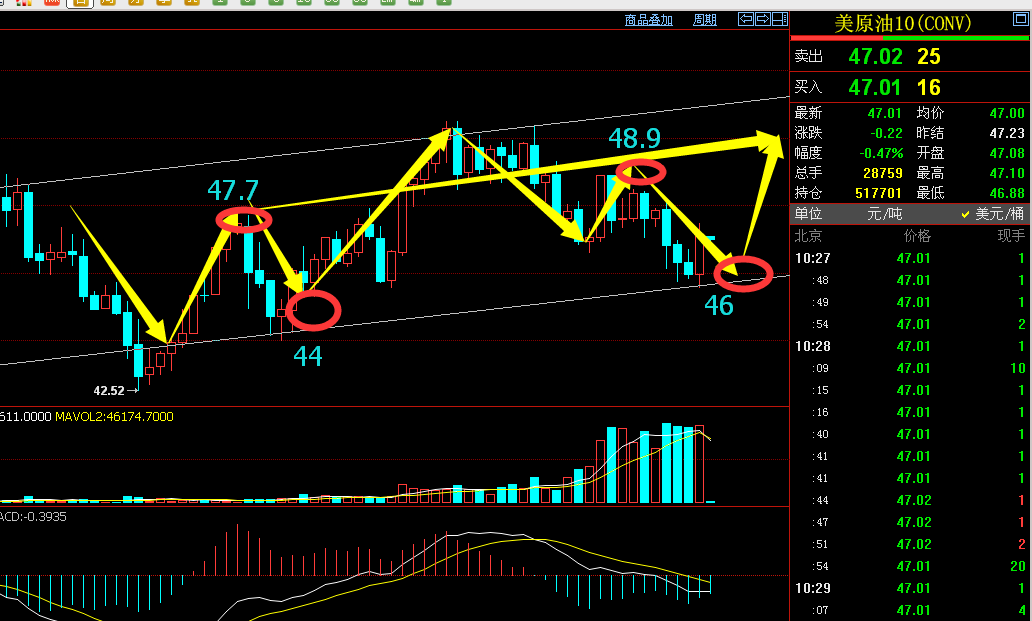This screenshot has width=1032, height=621.
Task: Select the 10:28 tick row
Action: pos(910,346)
